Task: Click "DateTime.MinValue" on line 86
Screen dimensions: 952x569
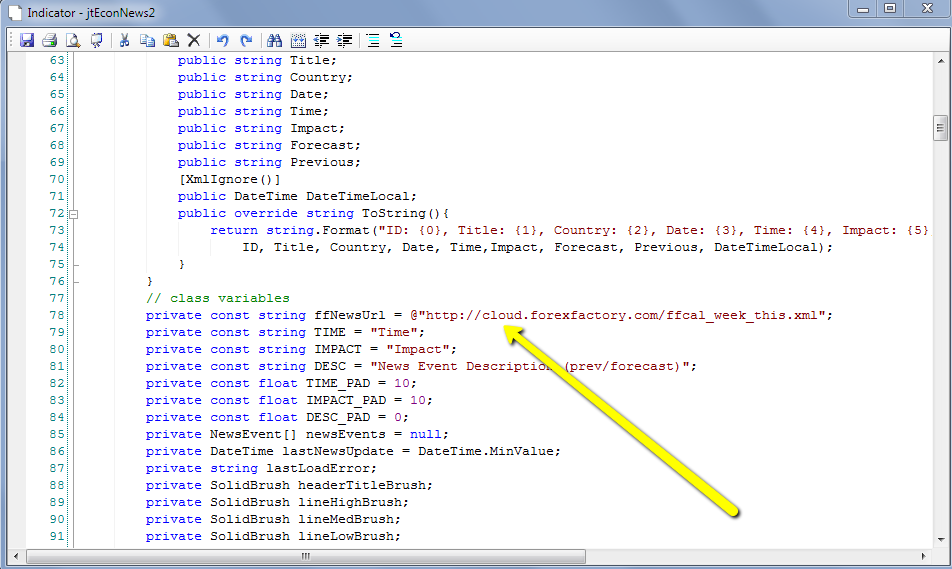Action: click(486, 451)
